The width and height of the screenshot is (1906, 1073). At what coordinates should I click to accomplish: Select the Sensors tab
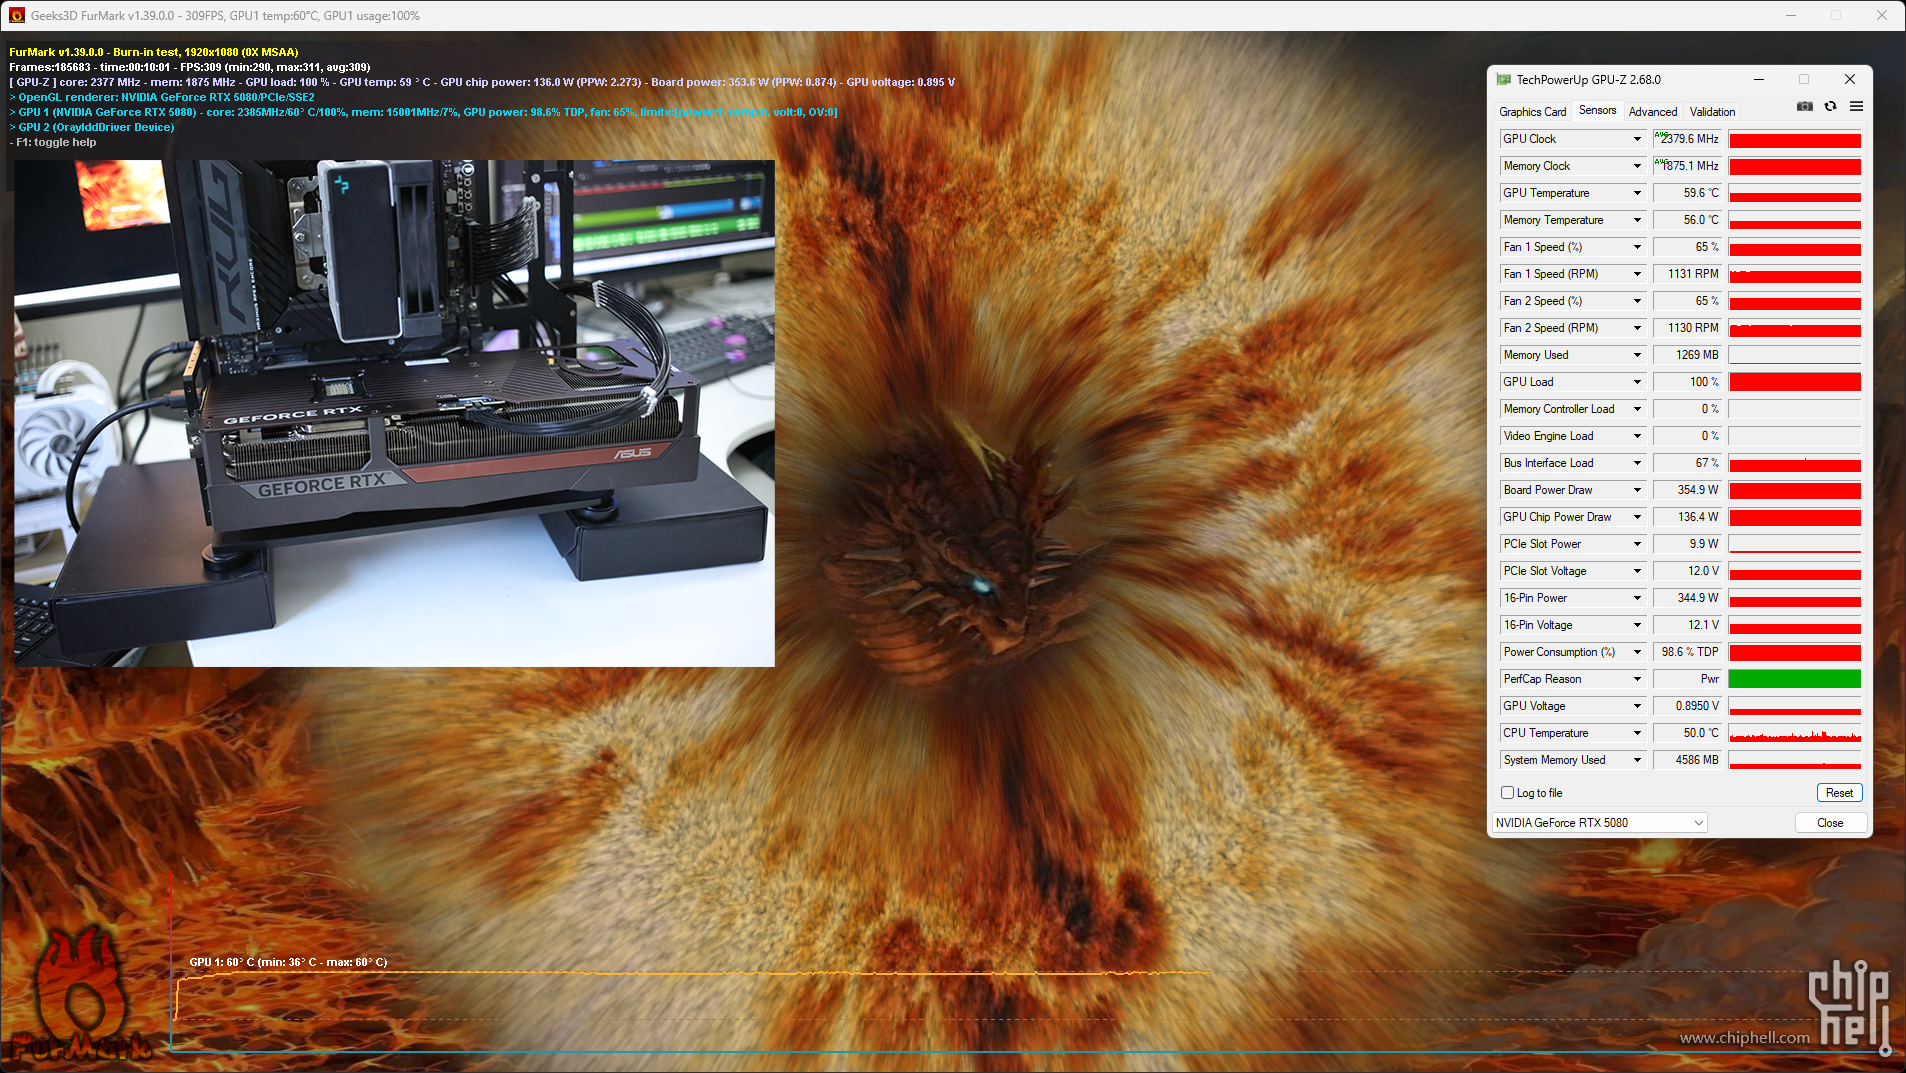[1597, 111]
